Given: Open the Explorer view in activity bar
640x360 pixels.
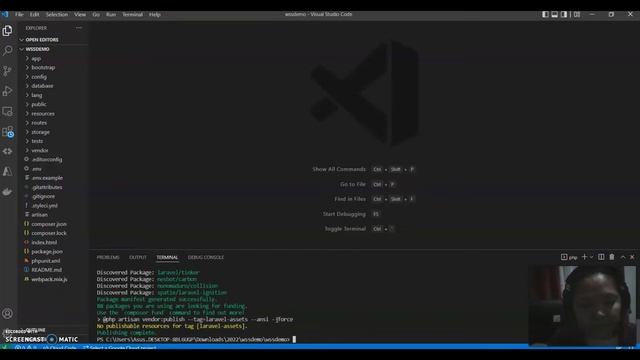Looking at the screenshot, I should pos(7,31).
